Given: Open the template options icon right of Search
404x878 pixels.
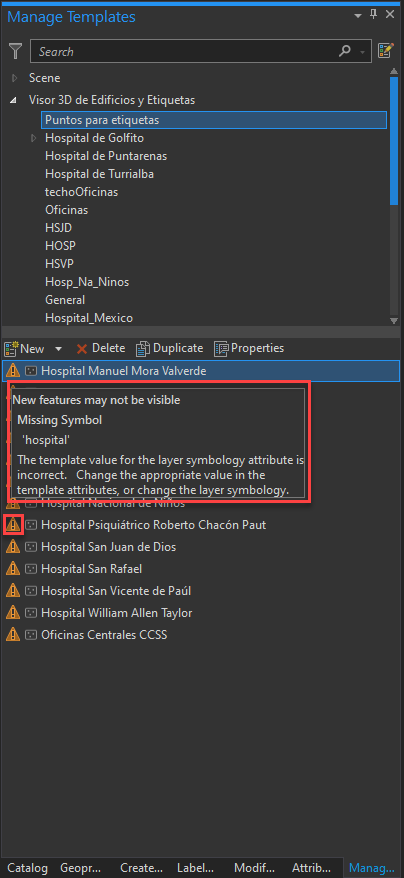Looking at the screenshot, I should click(x=386, y=51).
